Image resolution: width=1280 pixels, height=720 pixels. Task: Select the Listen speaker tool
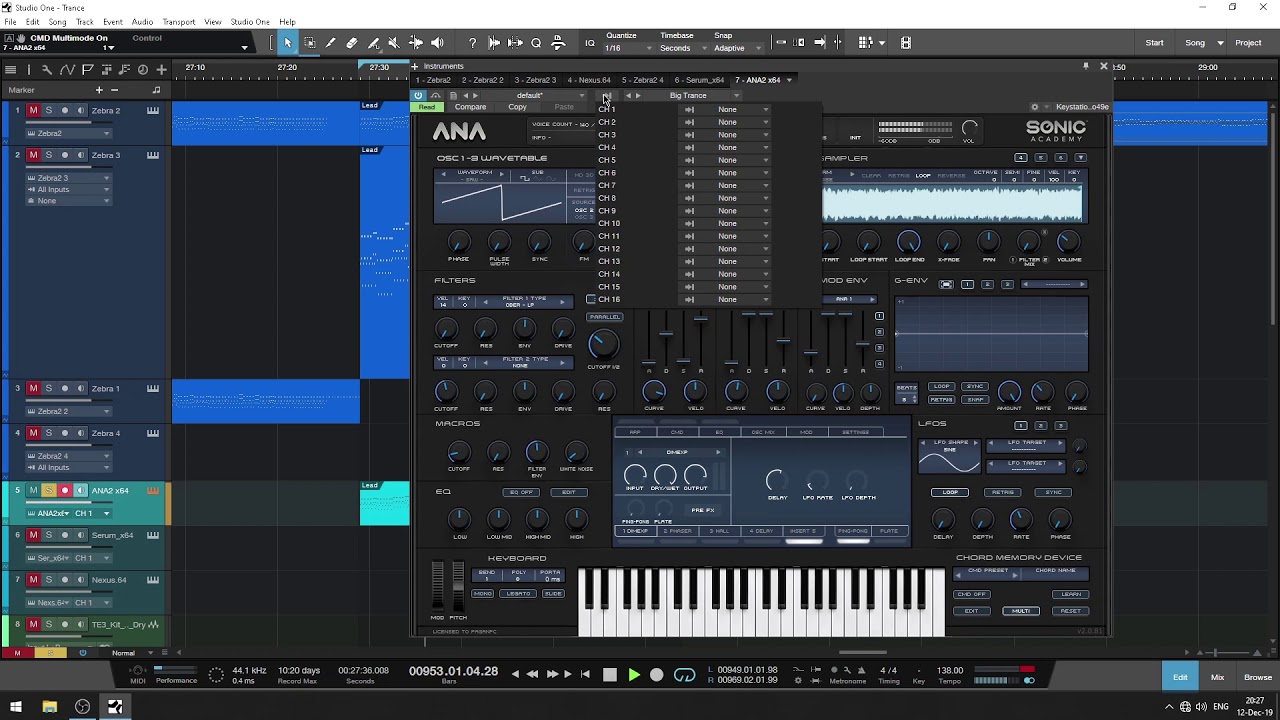[x=437, y=43]
